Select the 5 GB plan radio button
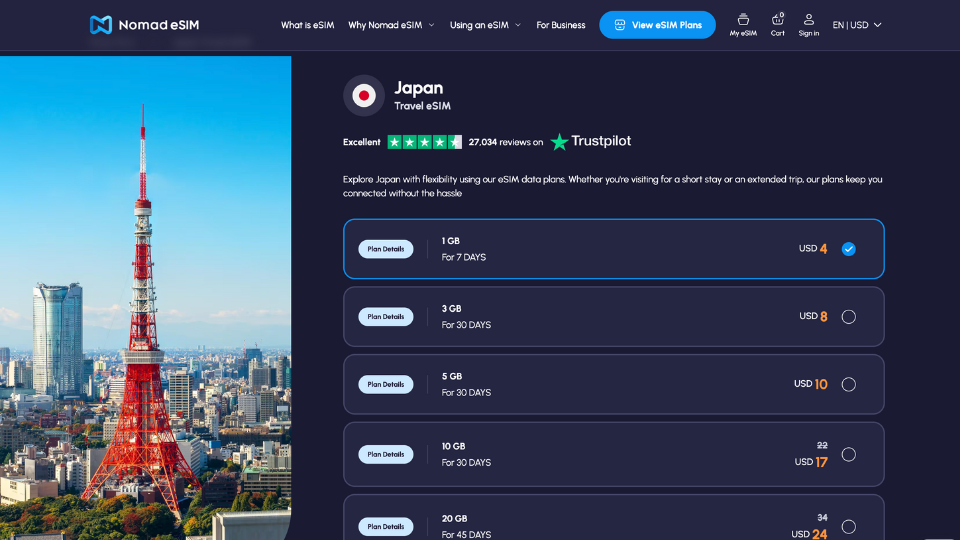The height and width of the screenshot is (540, 960). click(x=848, y=384)
